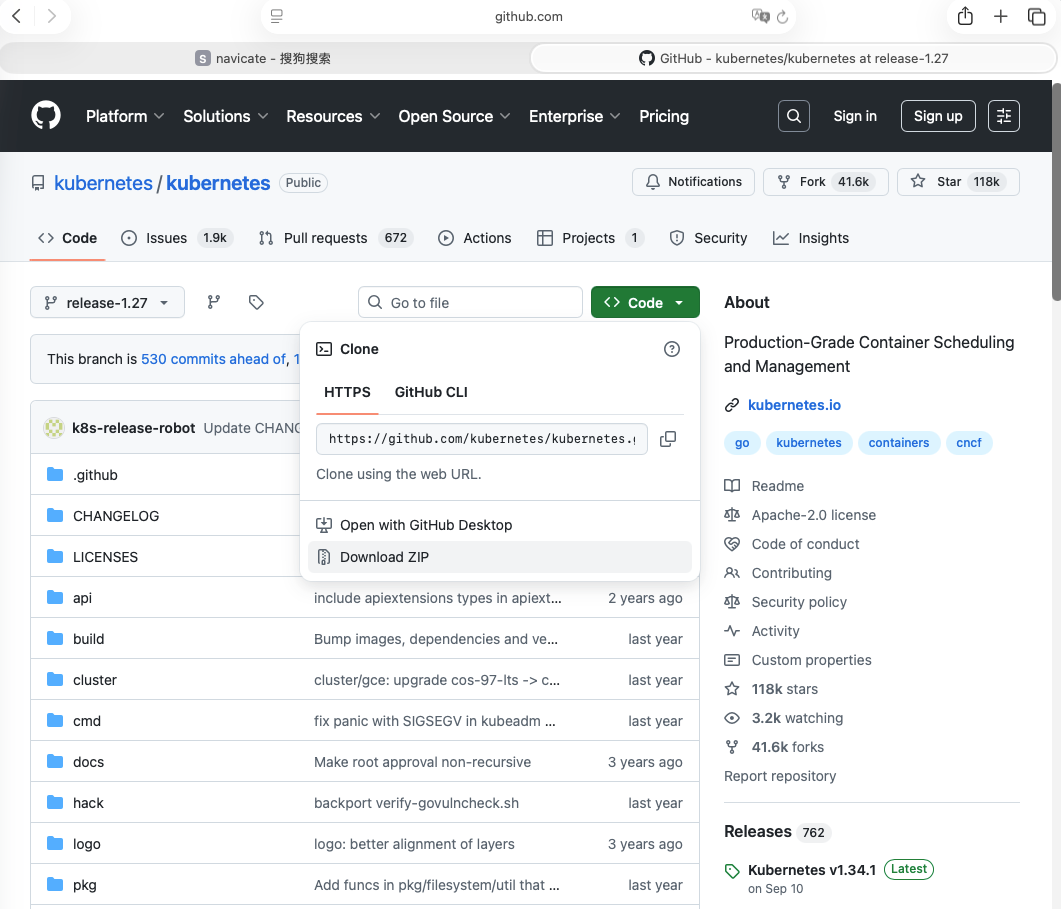Switch to the GitHub CLI clone tab
The image size is (1061, 909).
[431, 392]
